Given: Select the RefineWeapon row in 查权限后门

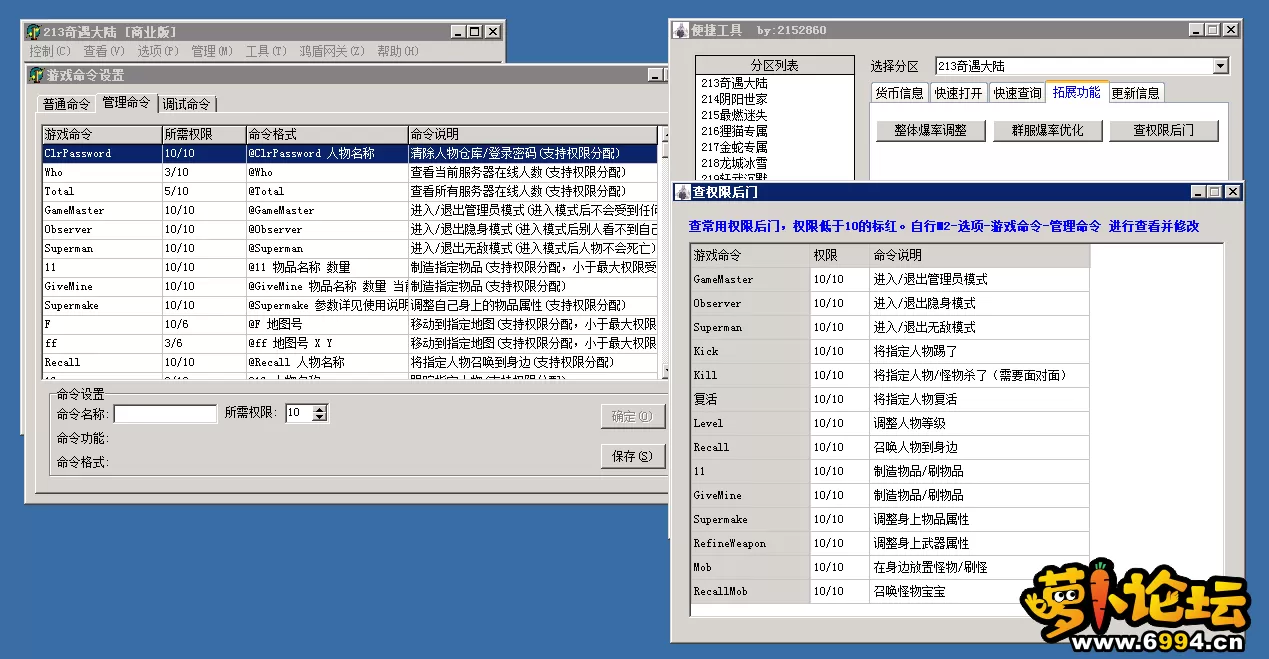Looking at the screenshot, I should point(890,543).
